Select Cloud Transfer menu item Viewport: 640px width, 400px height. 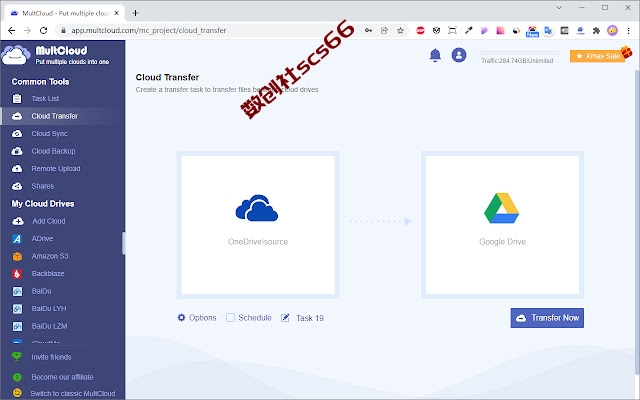(x=54, y=116)
